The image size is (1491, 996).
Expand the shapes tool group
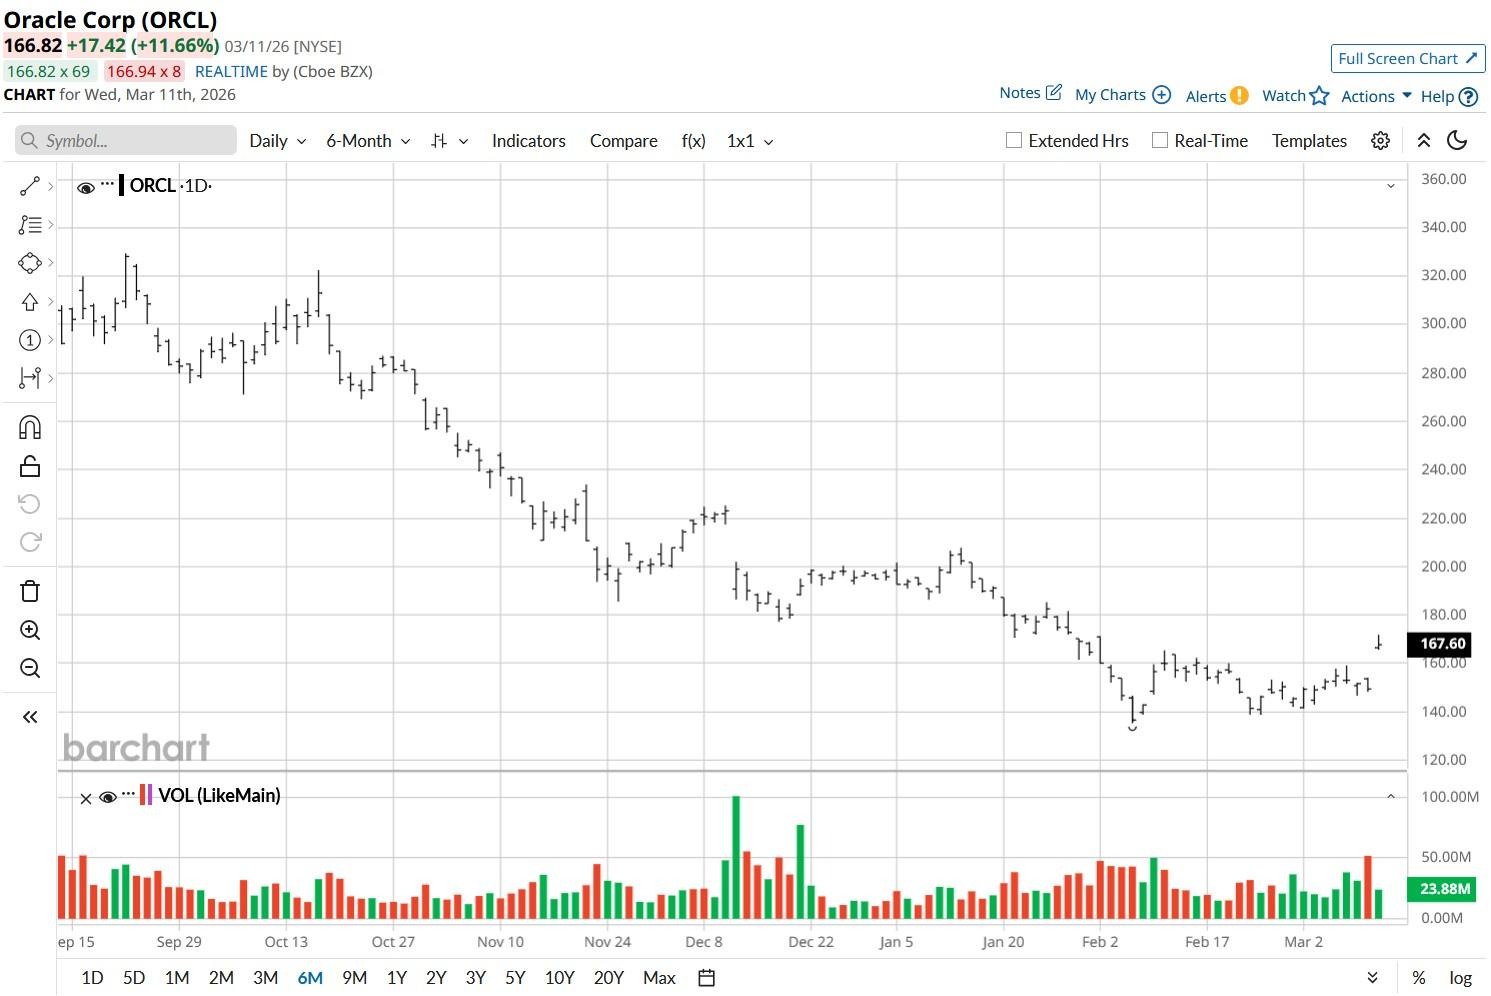click(50, 263)
